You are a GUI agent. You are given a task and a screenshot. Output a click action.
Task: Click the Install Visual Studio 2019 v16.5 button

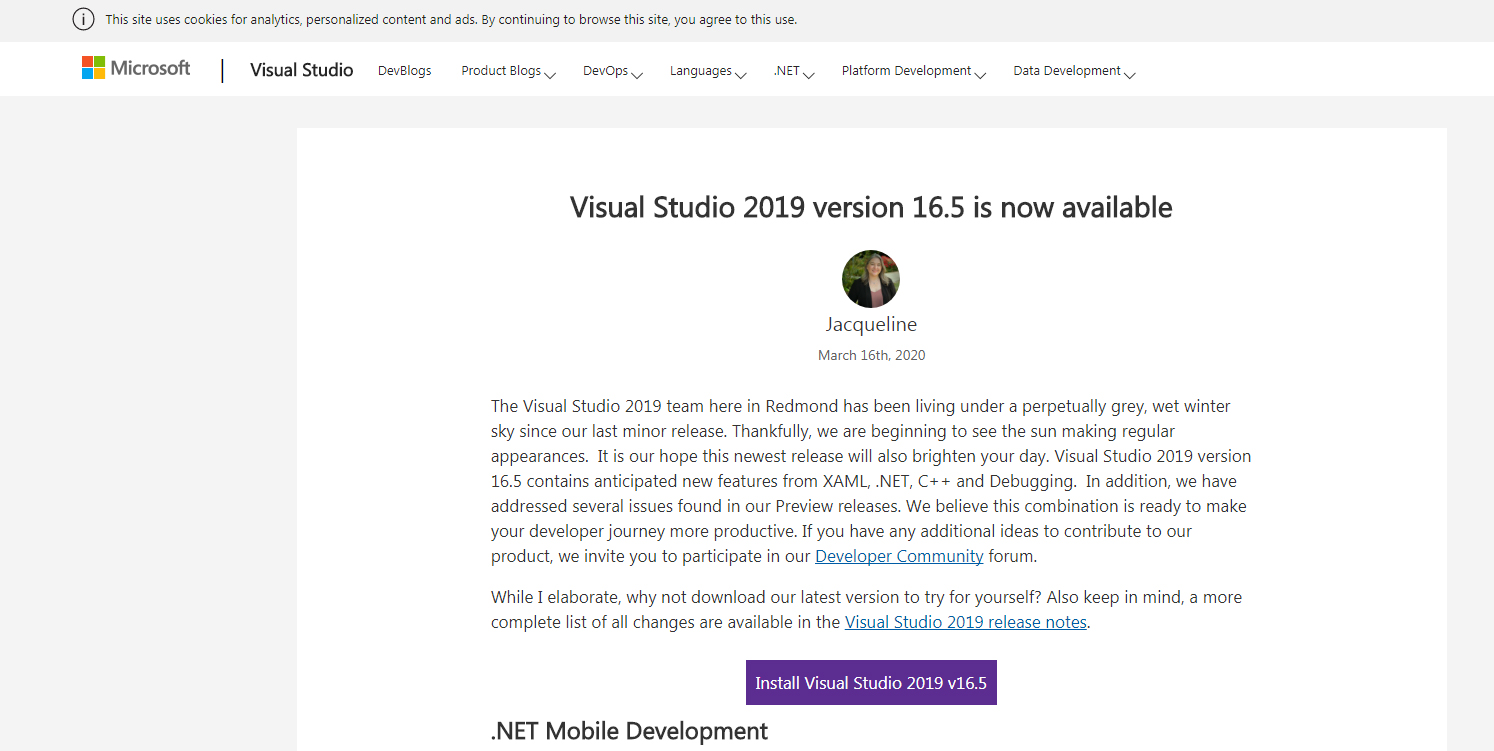click(871, 683)
